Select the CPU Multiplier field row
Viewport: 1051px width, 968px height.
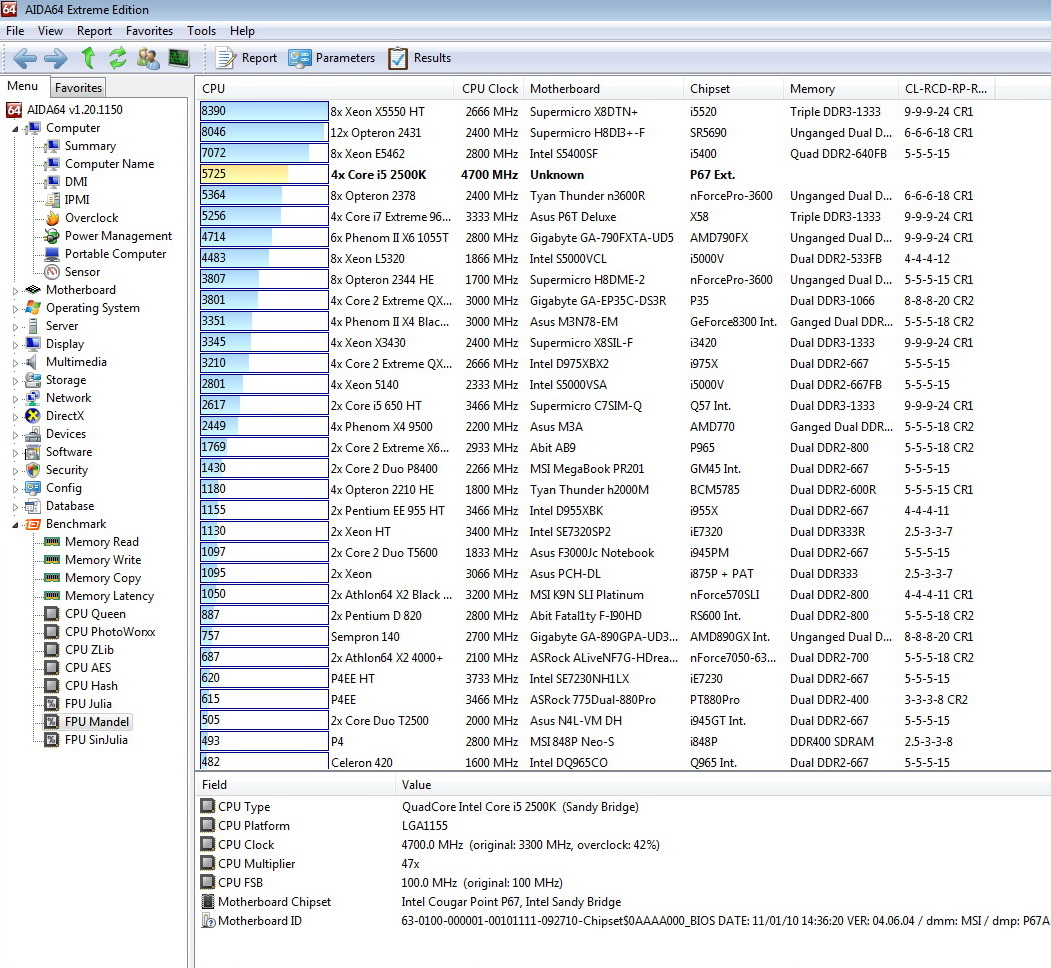point(623,864)
